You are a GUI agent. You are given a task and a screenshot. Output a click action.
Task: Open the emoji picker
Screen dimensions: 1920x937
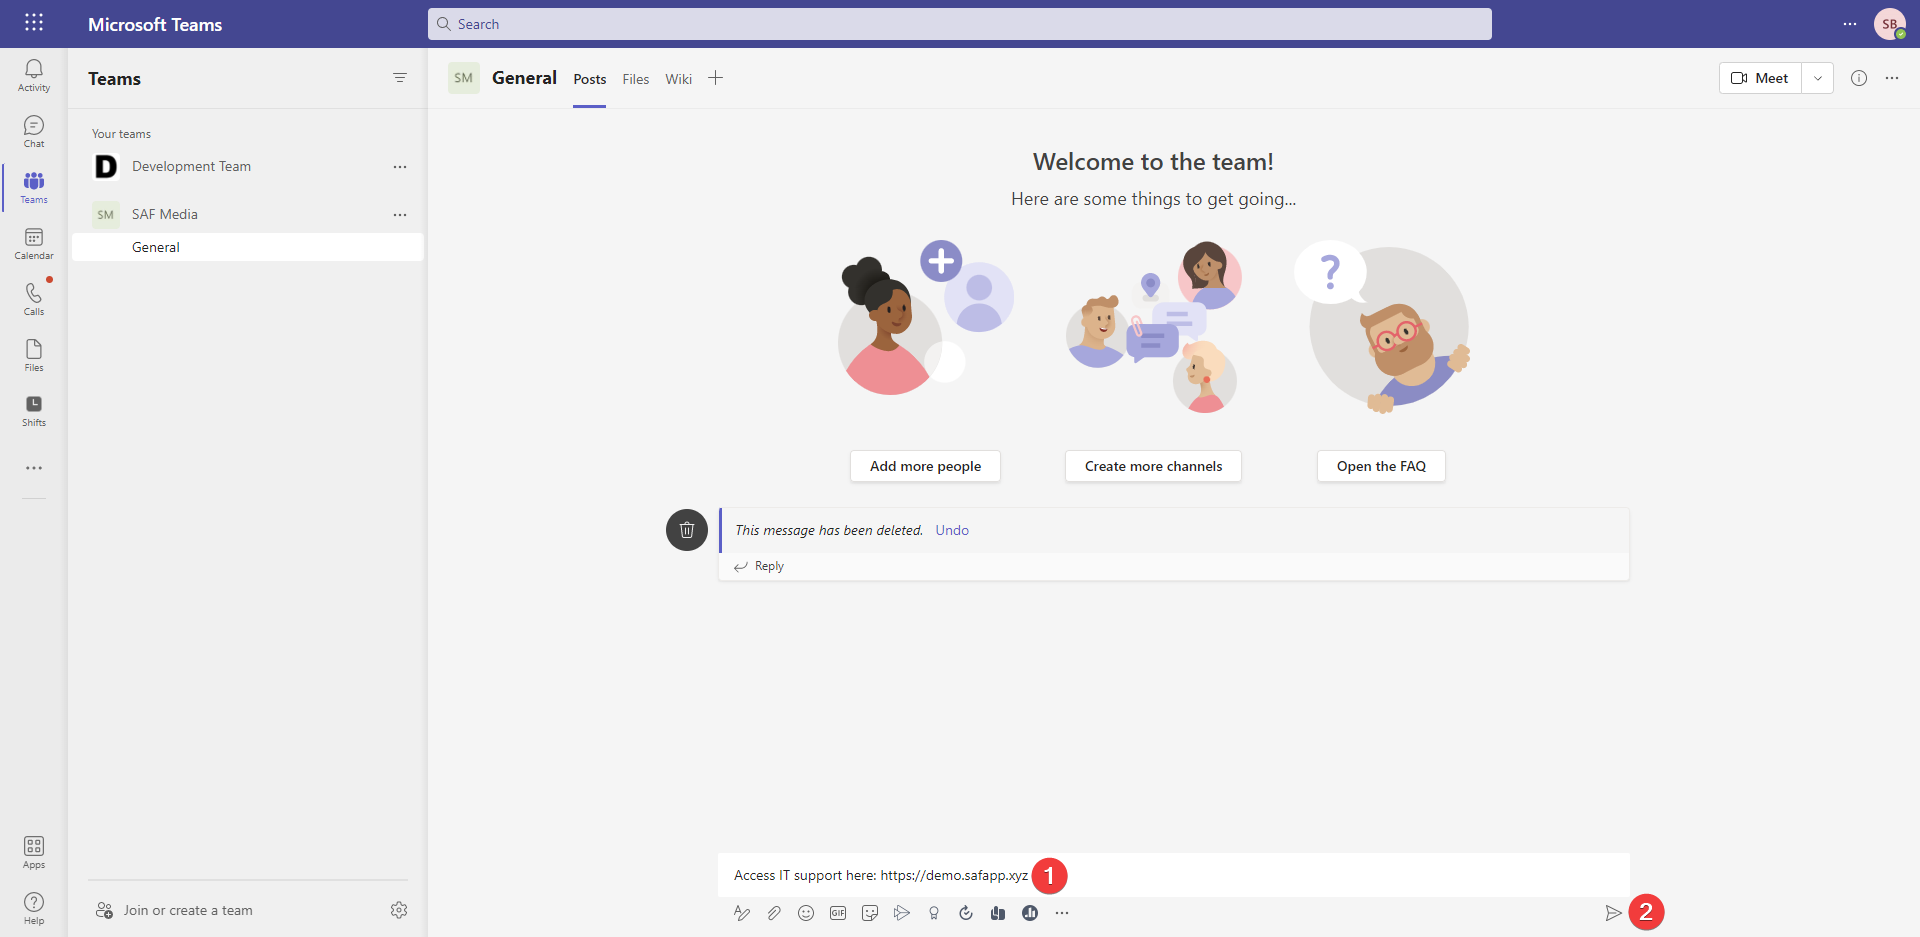tap(806, 913)
